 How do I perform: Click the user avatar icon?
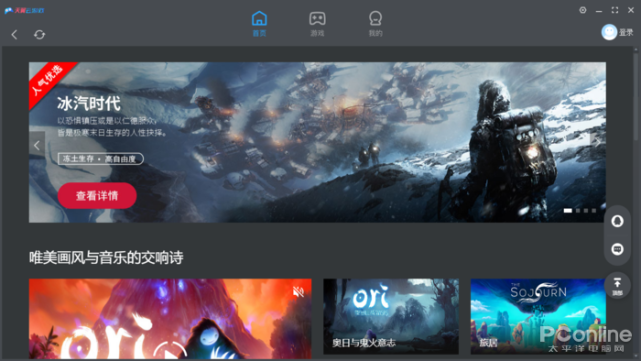(x=609, y=32)
